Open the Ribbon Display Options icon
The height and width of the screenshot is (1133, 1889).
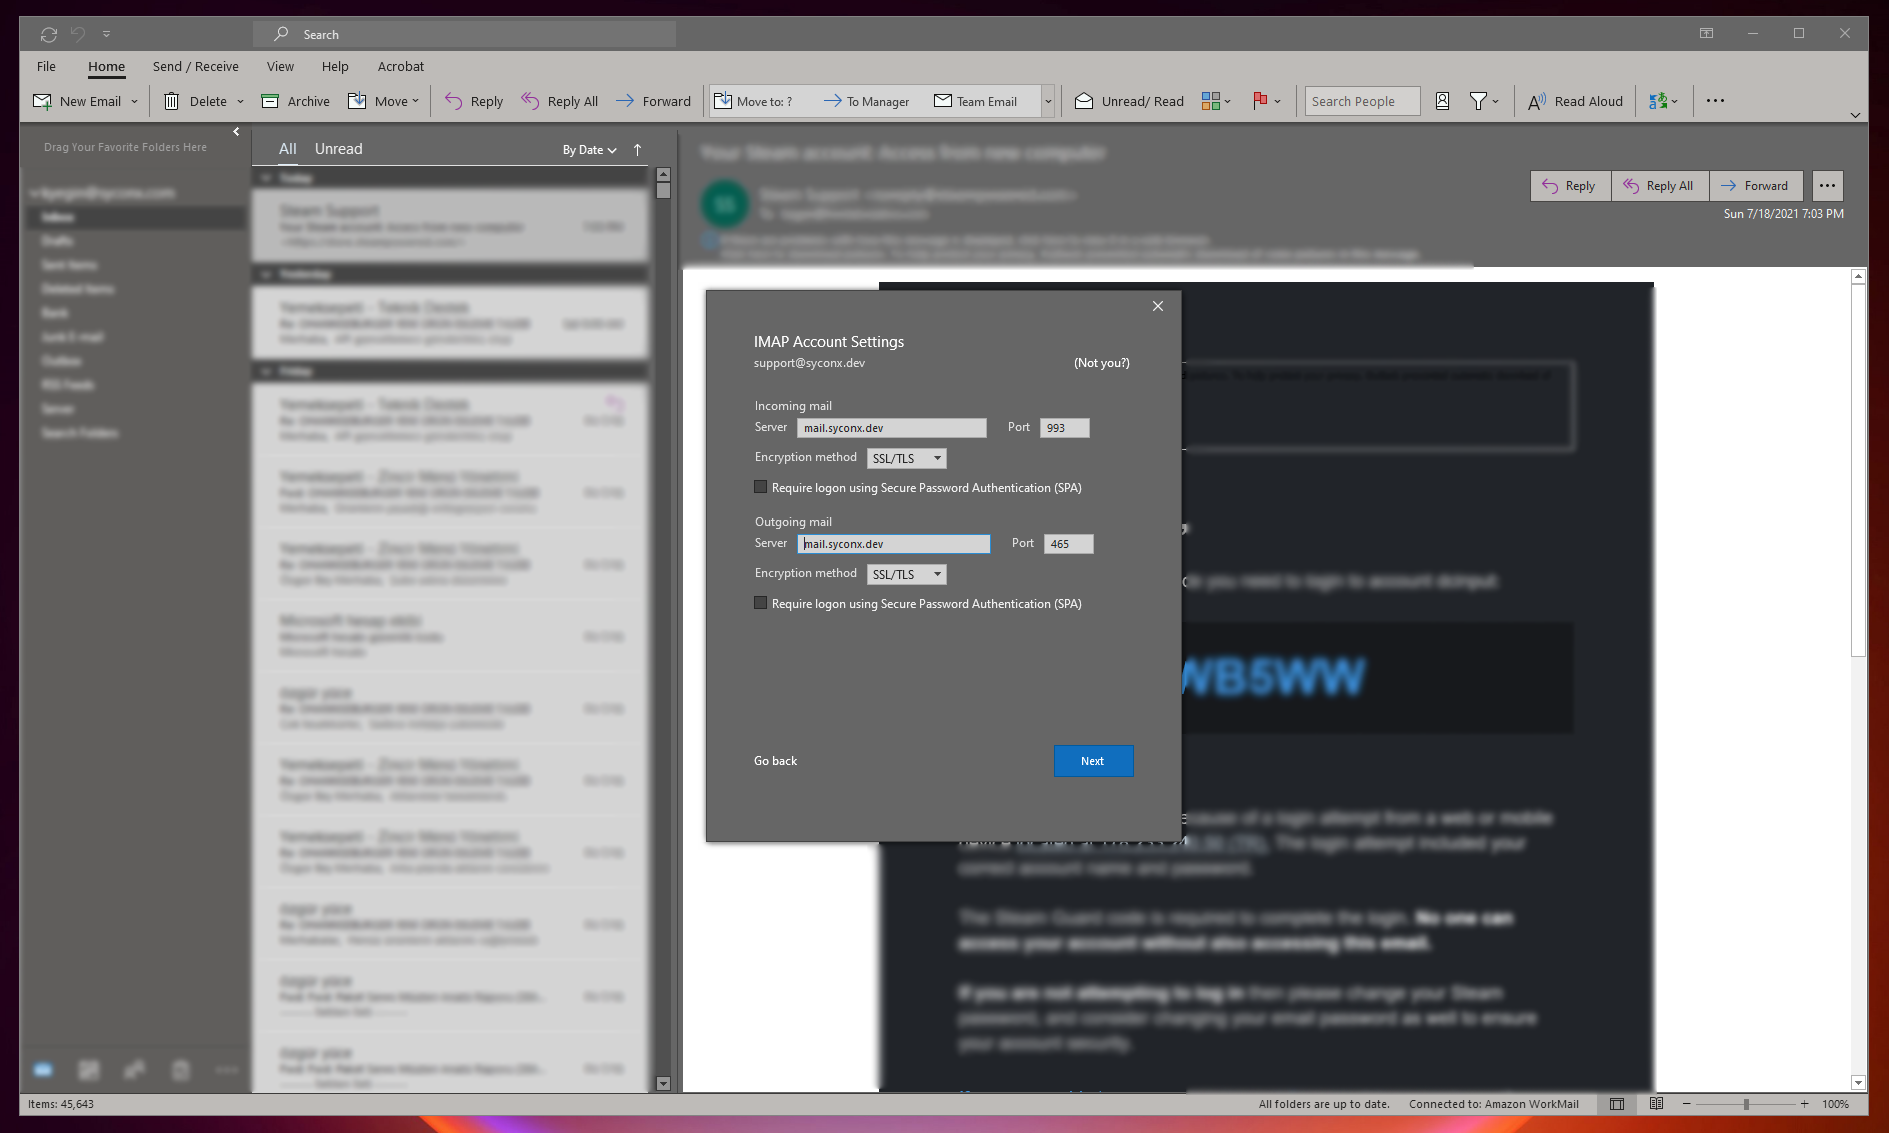[1706, 34]
